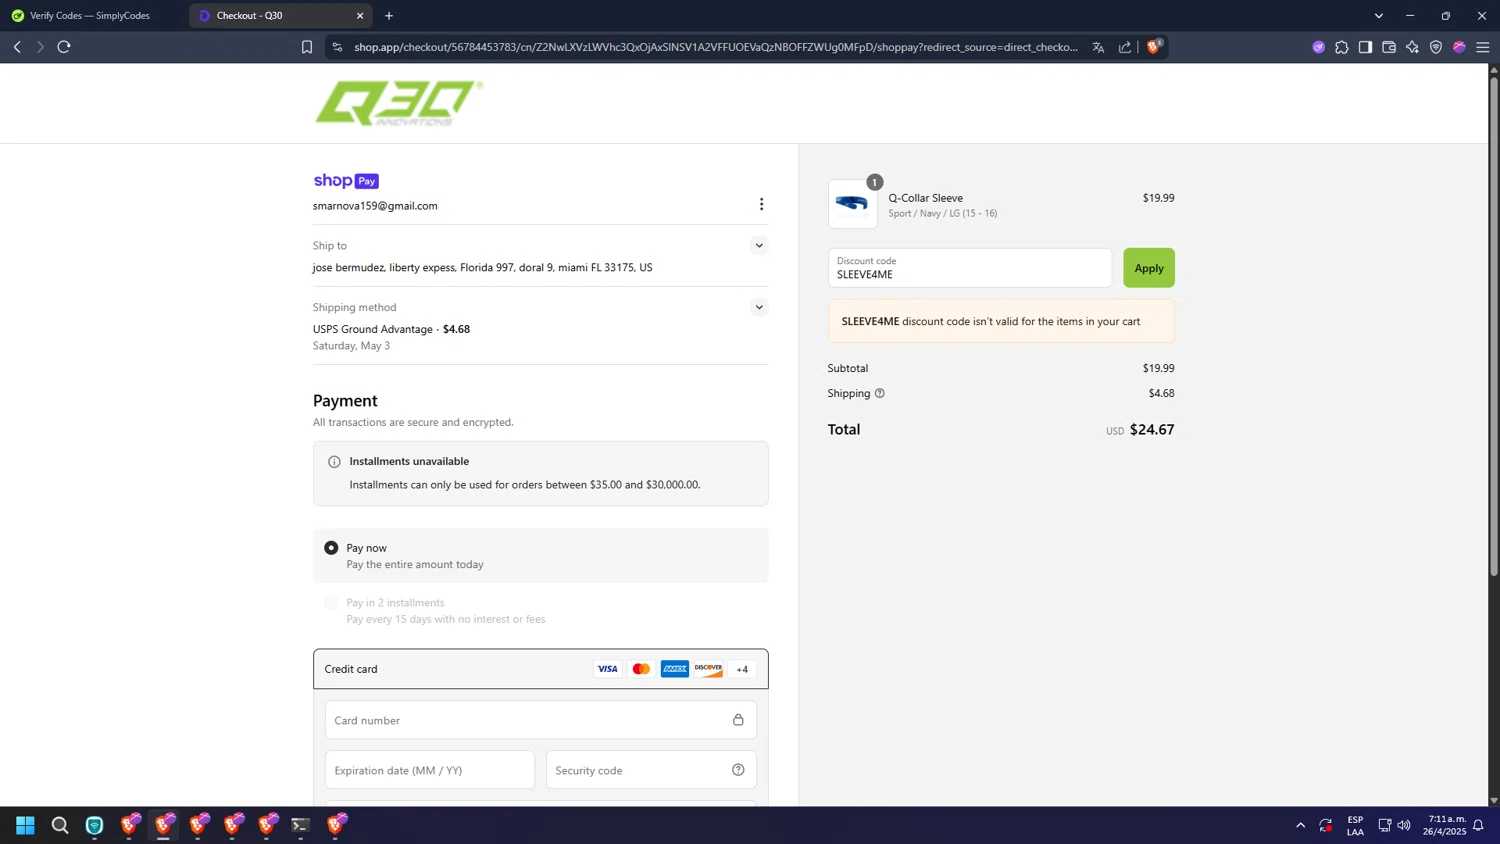Open the three-dot account options menu
Image resolution: width=1500 pixels, height=844 pixels.
pyautogui.click(x=761, y=204)
